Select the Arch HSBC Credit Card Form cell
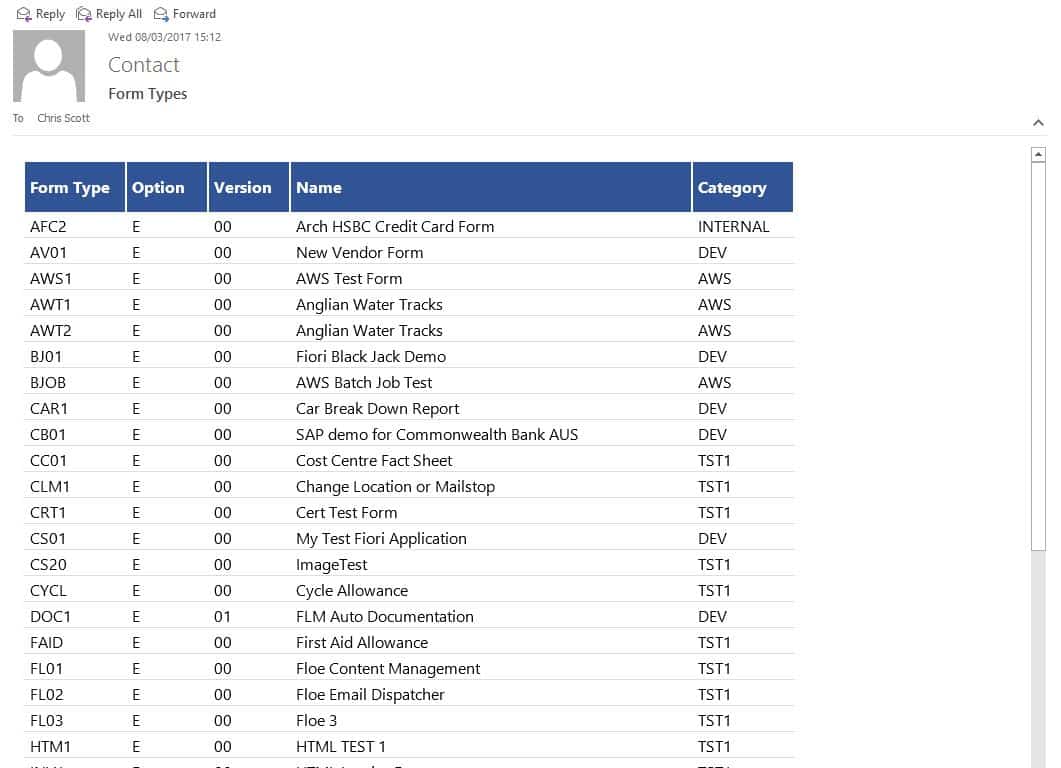Viewport: 1061px width, 768px height. point(394,227)
